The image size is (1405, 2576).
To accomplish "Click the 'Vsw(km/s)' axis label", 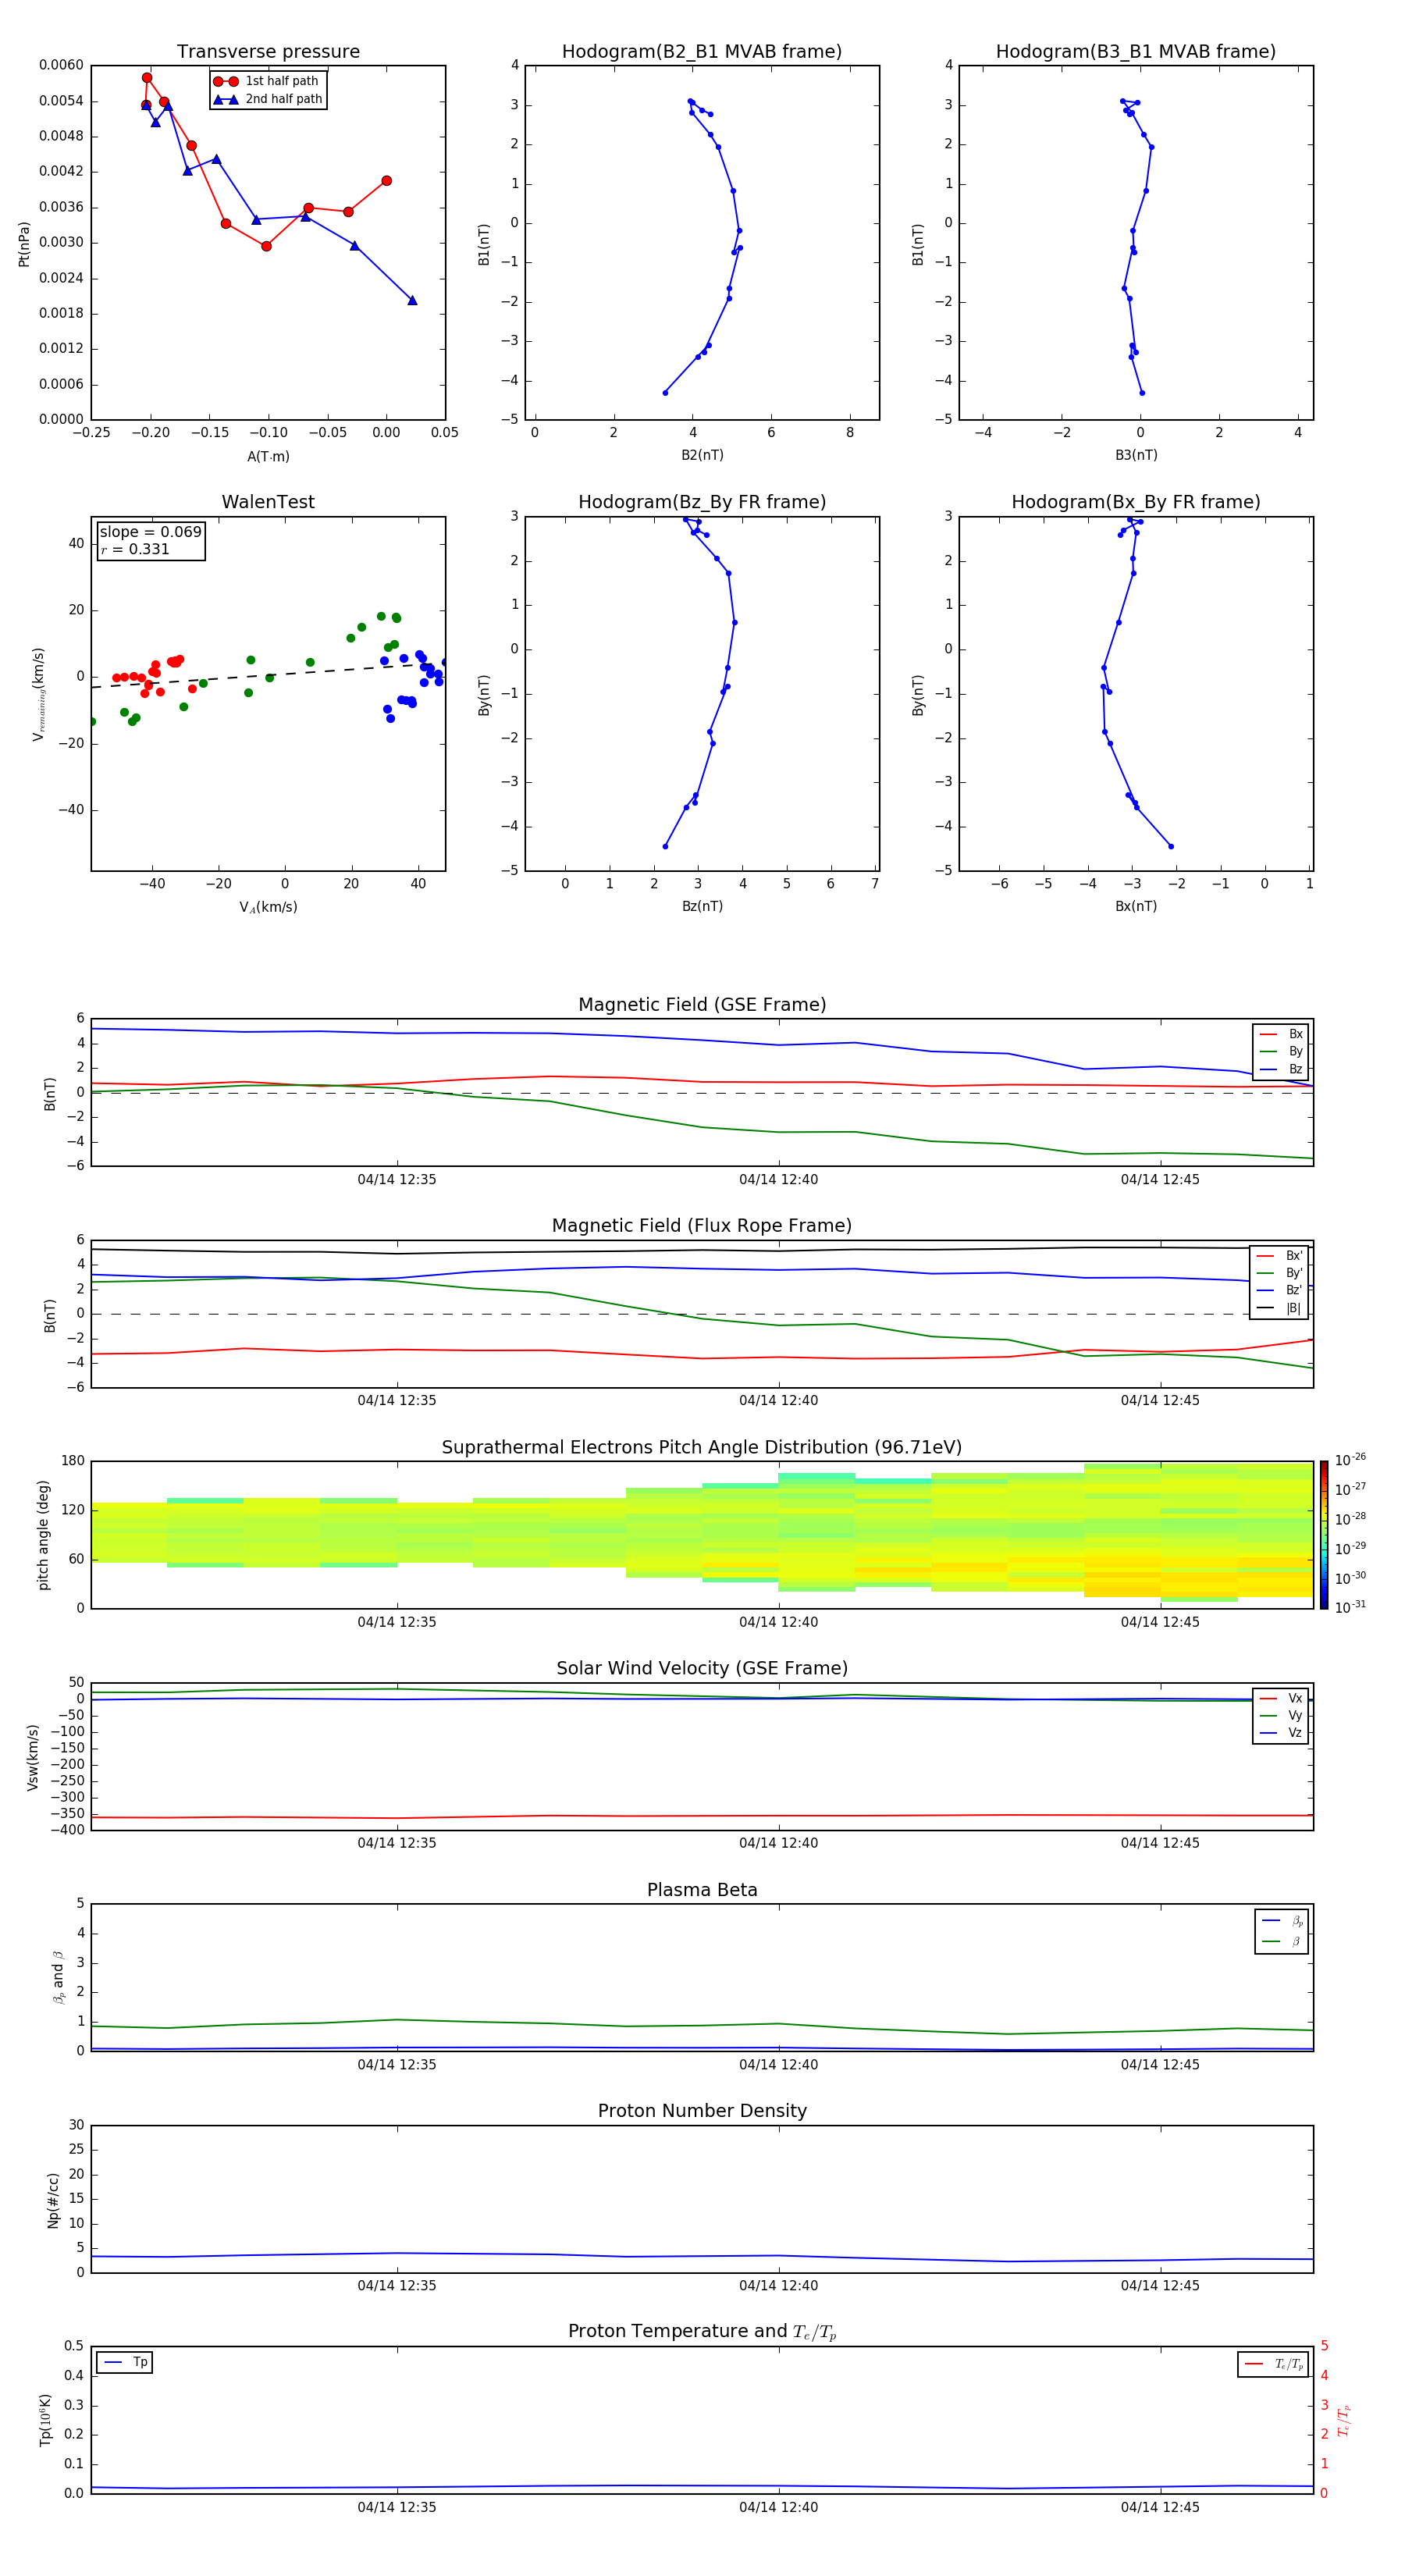I will pyautogui.click(x=32, y=1757).
